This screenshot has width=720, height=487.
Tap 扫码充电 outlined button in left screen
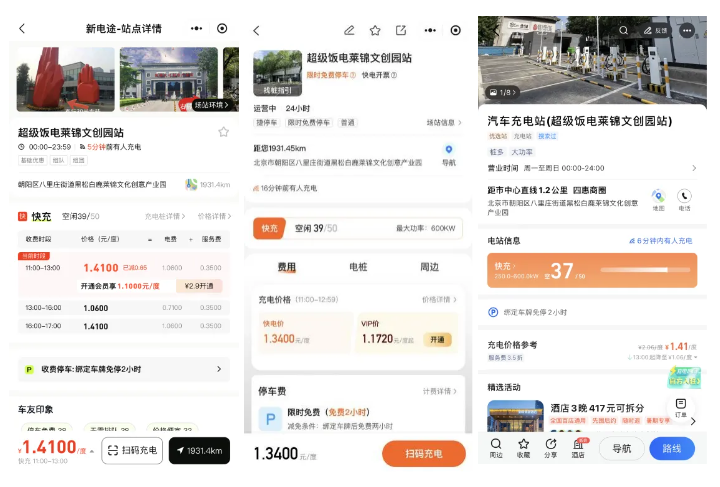pyautogui.click(x=132, y=450)
